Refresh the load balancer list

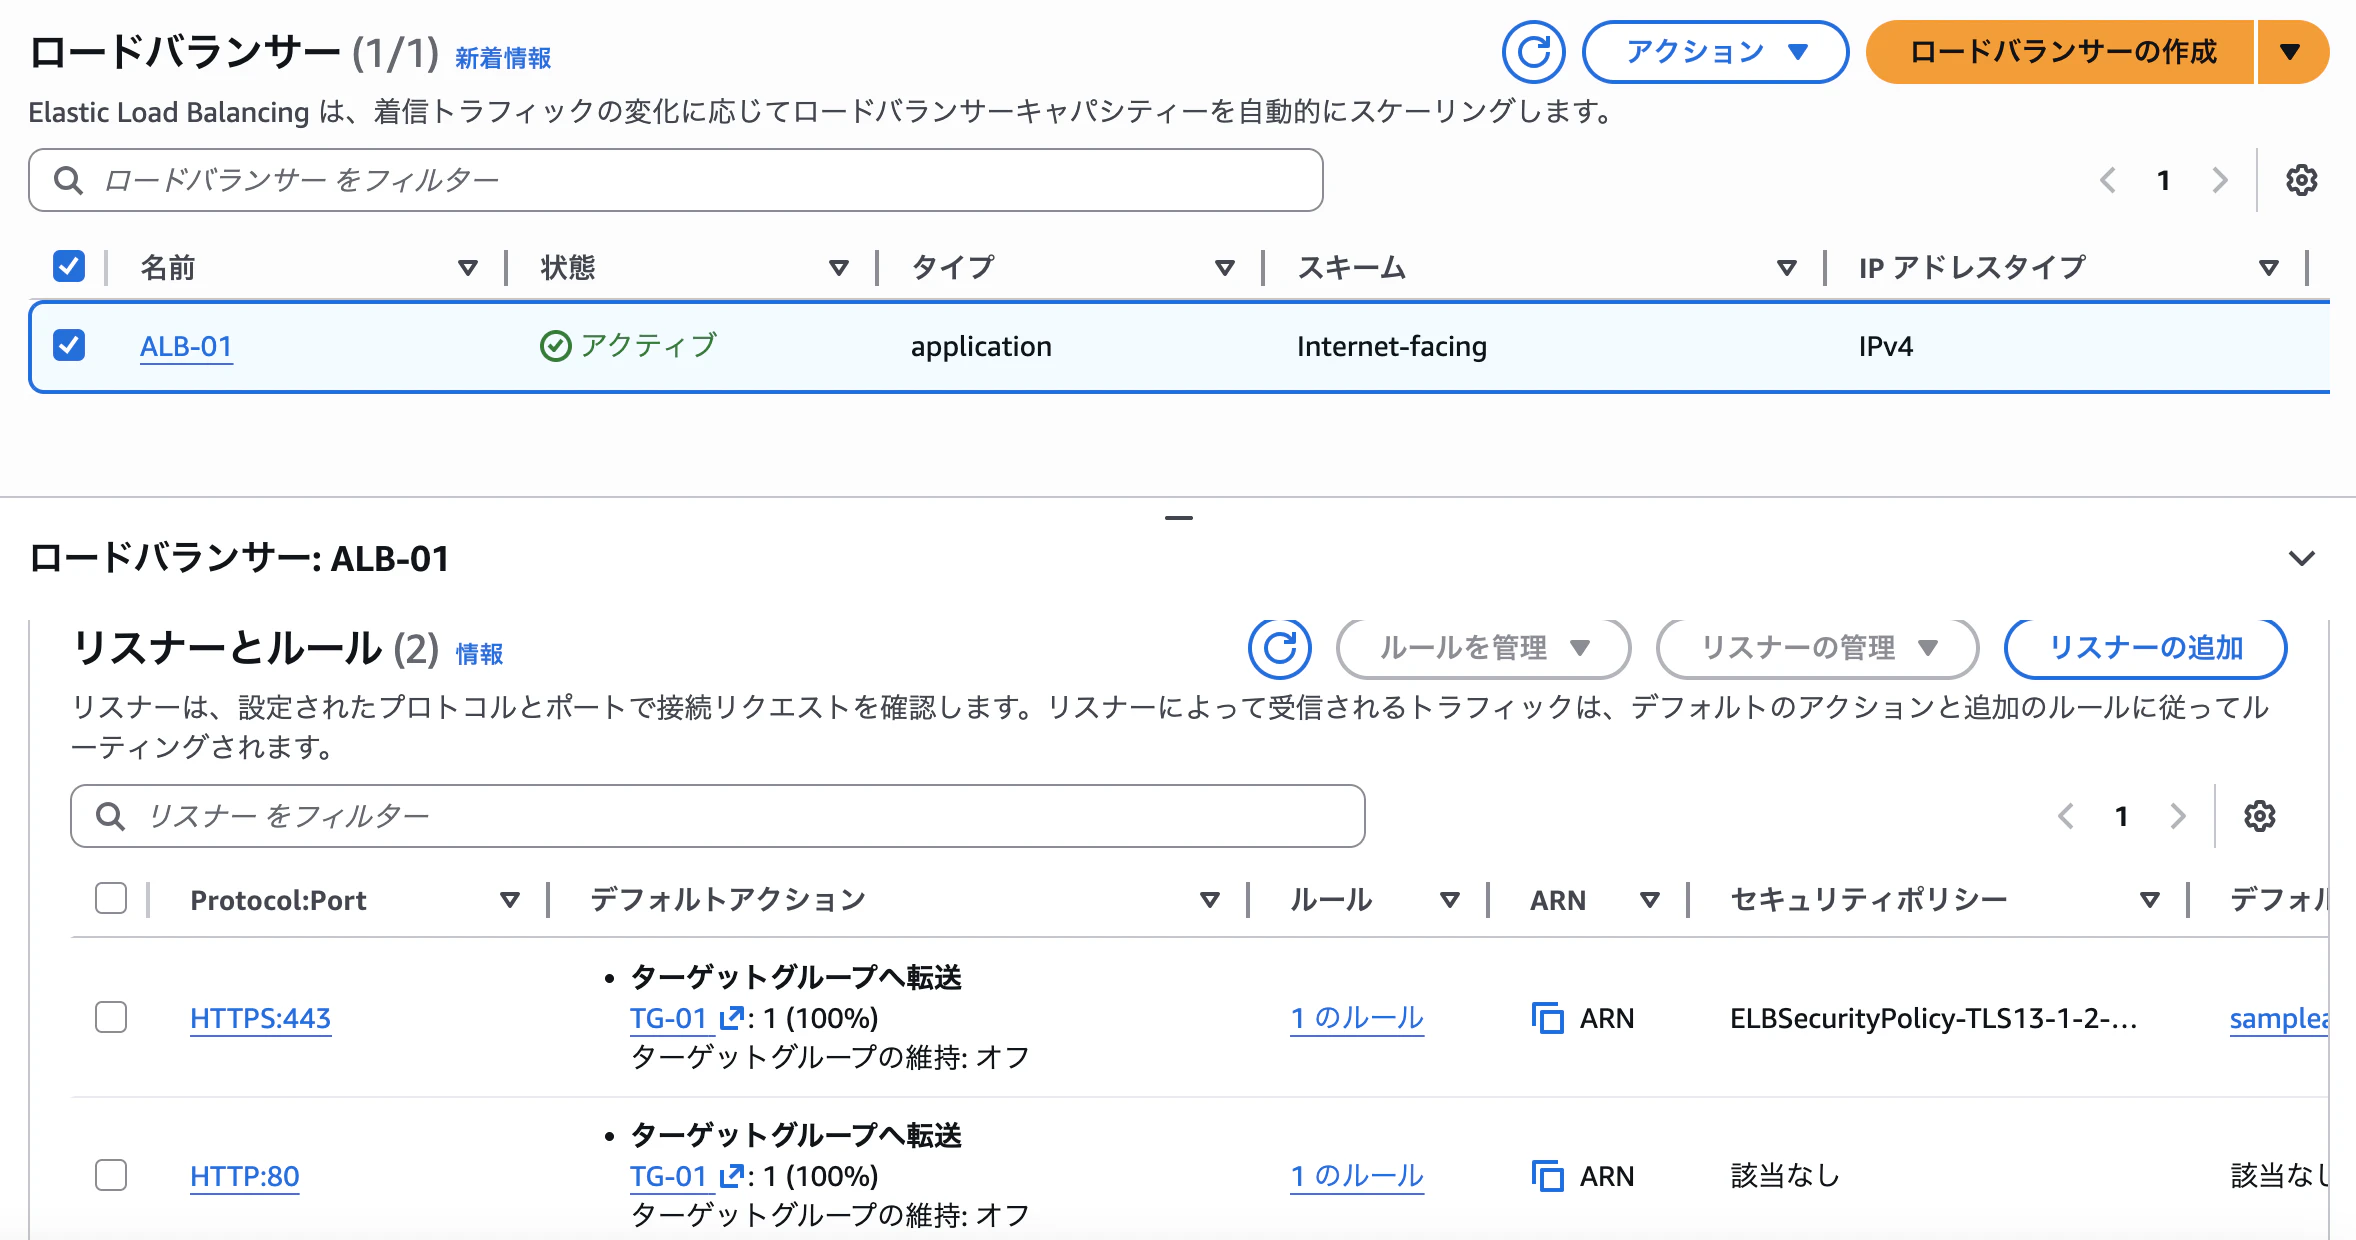(1533, 52)
